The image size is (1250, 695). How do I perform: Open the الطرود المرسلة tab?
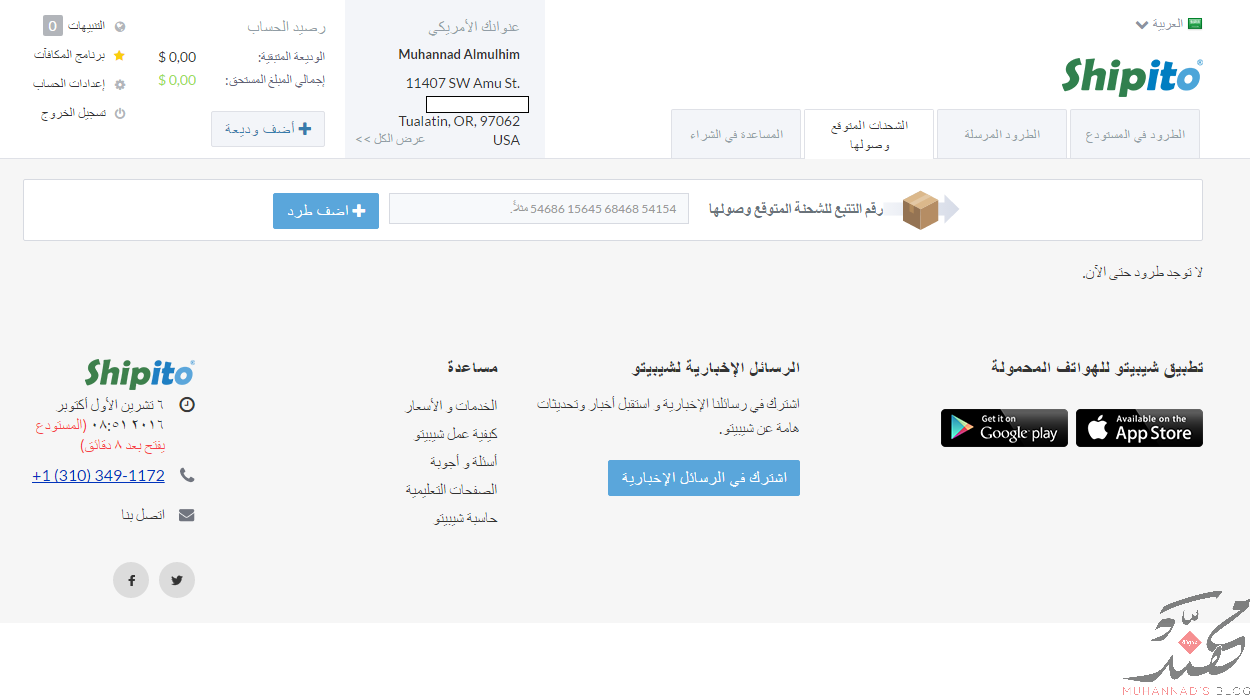[x=1002, y=134]
